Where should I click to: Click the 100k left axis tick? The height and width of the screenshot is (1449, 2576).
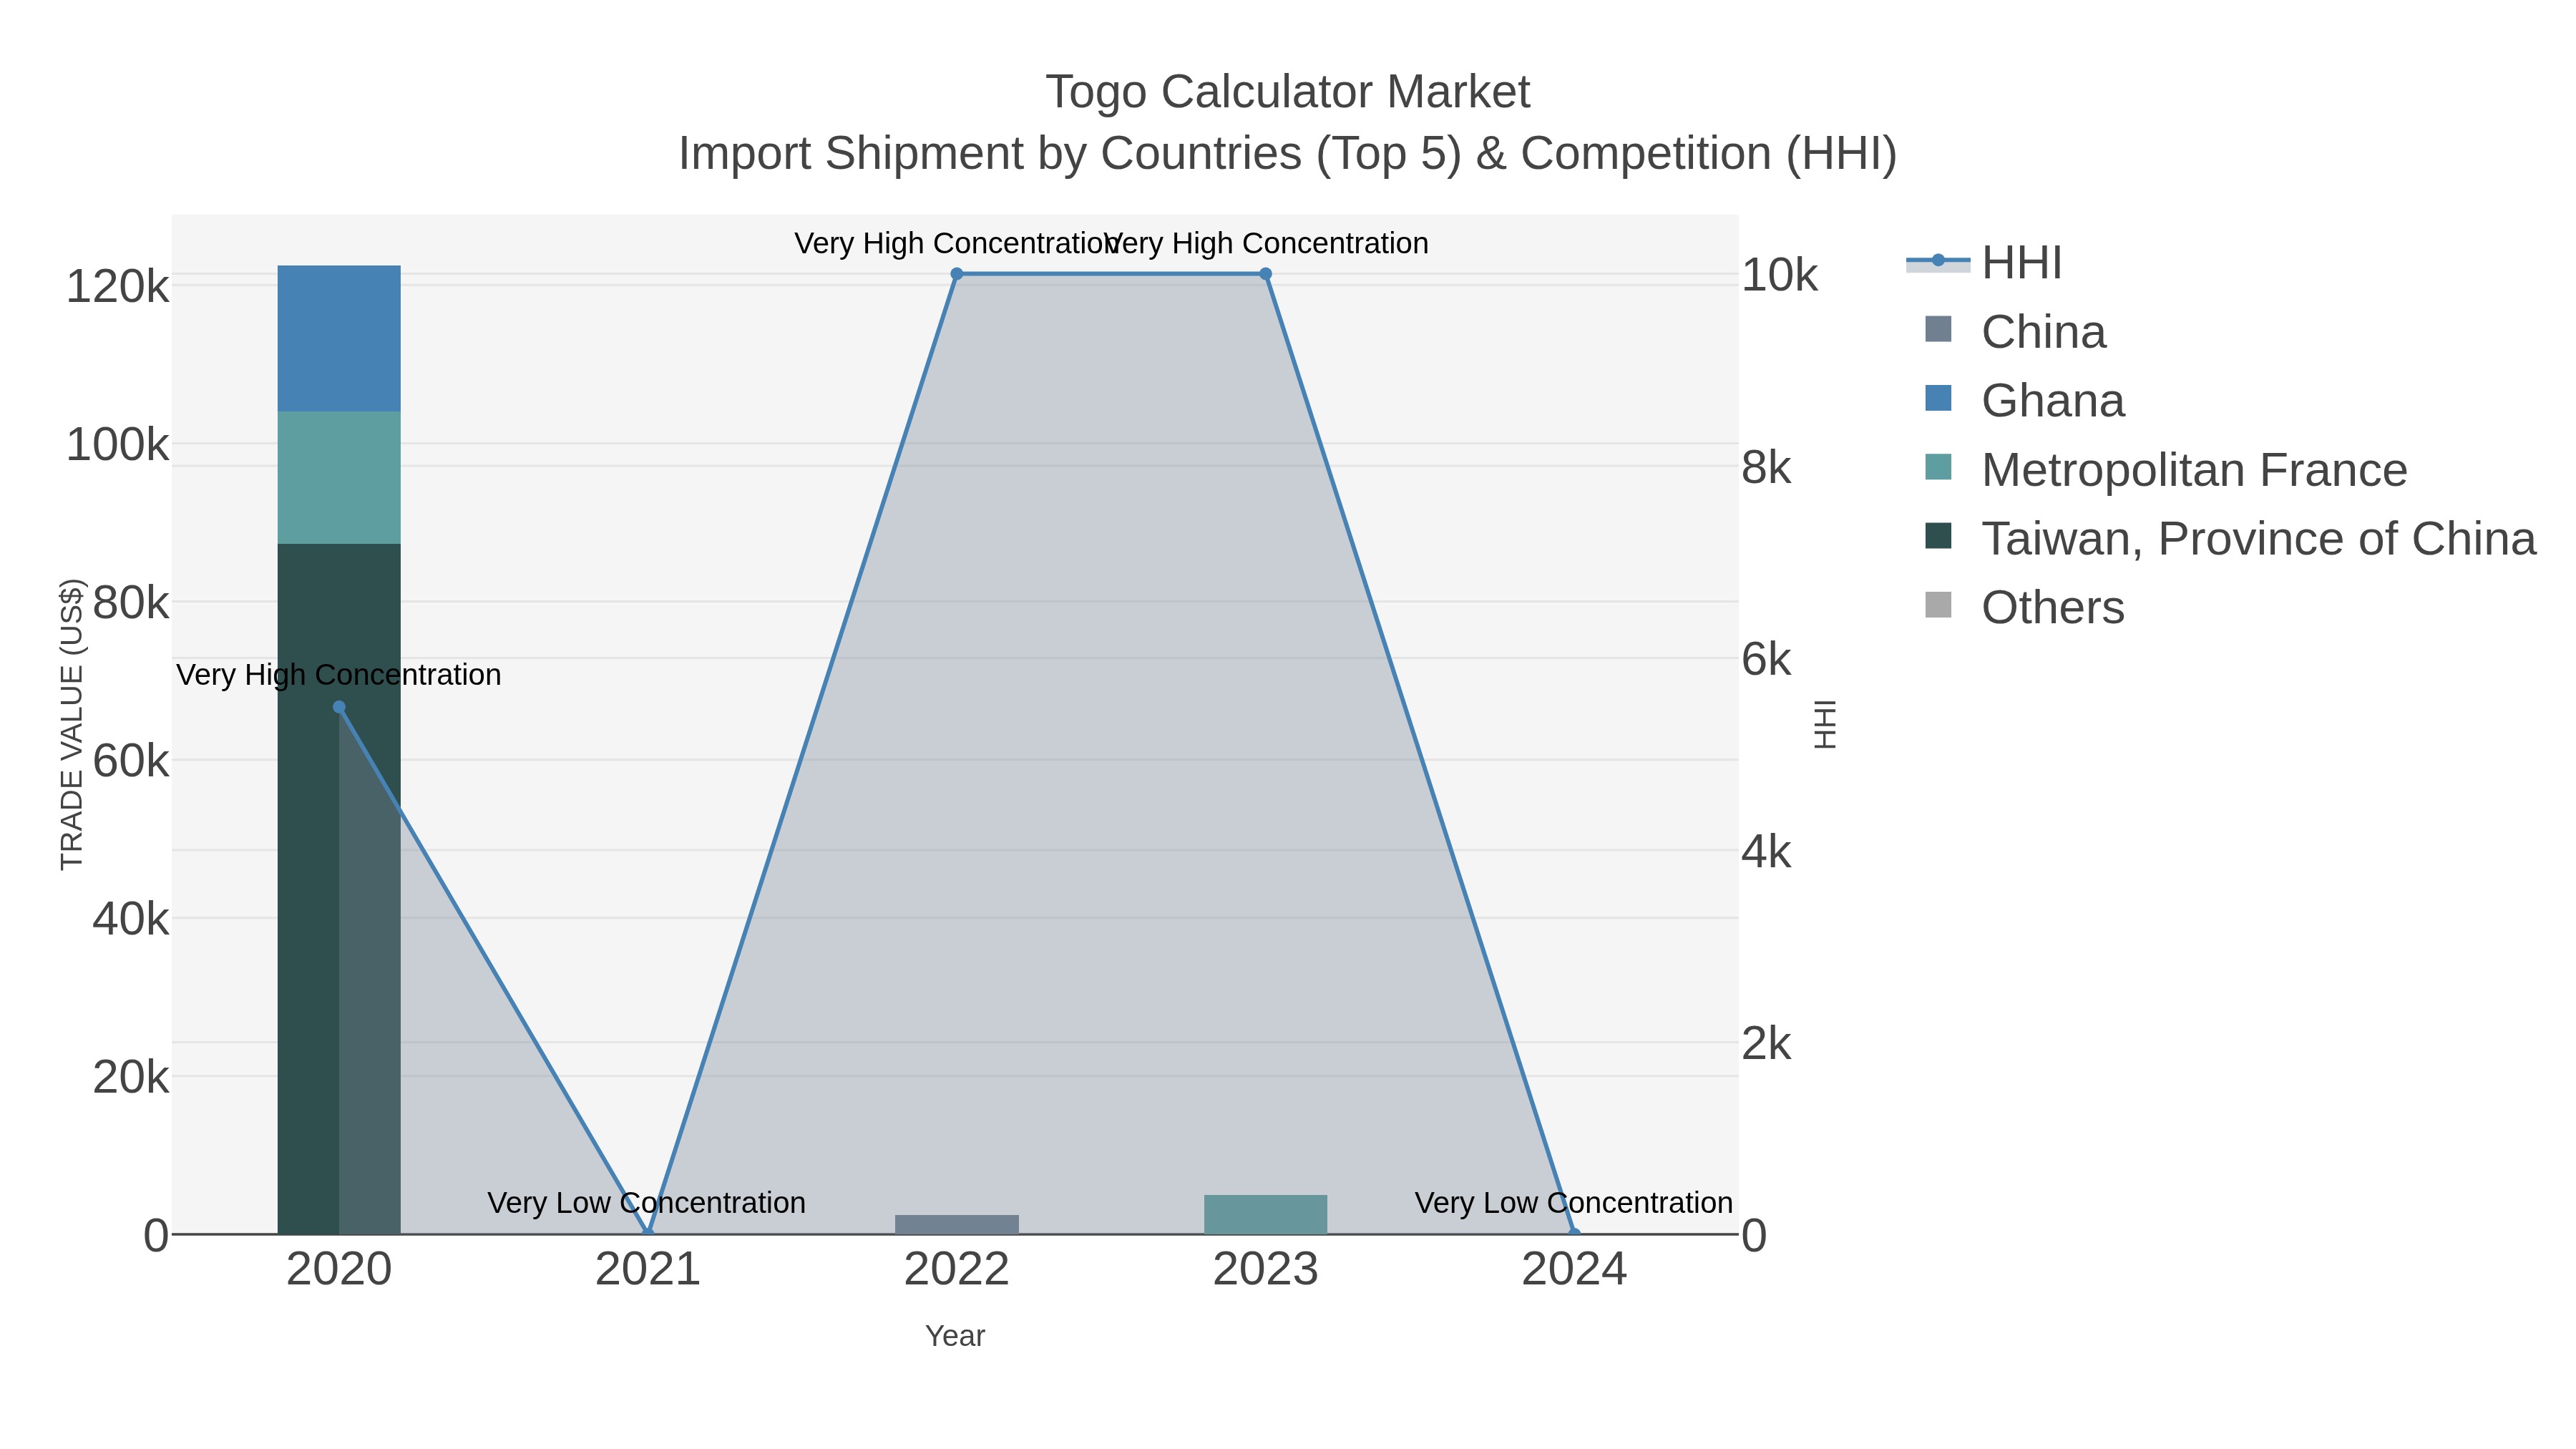[x=118, y=445]
